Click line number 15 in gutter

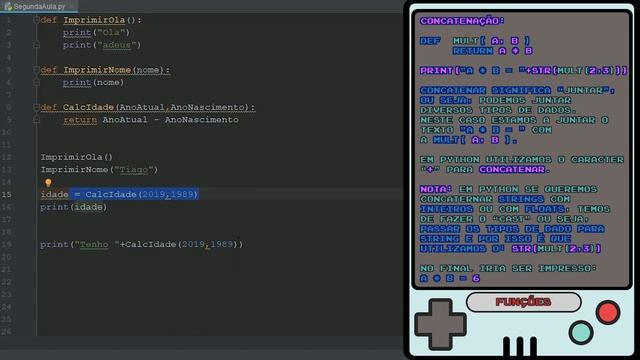tap(7, 194)
